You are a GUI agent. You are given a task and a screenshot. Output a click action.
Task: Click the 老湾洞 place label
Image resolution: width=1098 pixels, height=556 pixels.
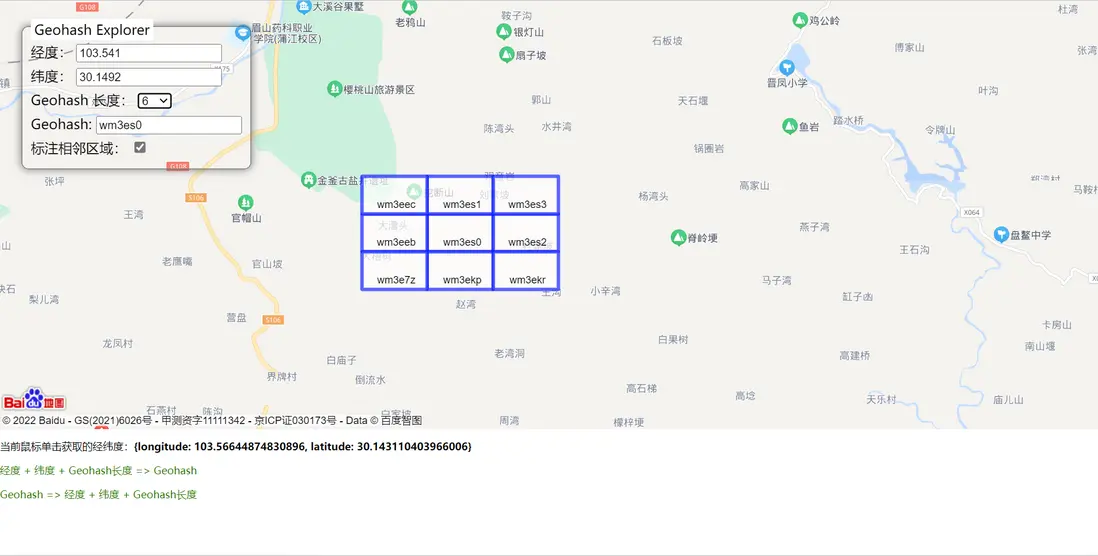point(509,353)
